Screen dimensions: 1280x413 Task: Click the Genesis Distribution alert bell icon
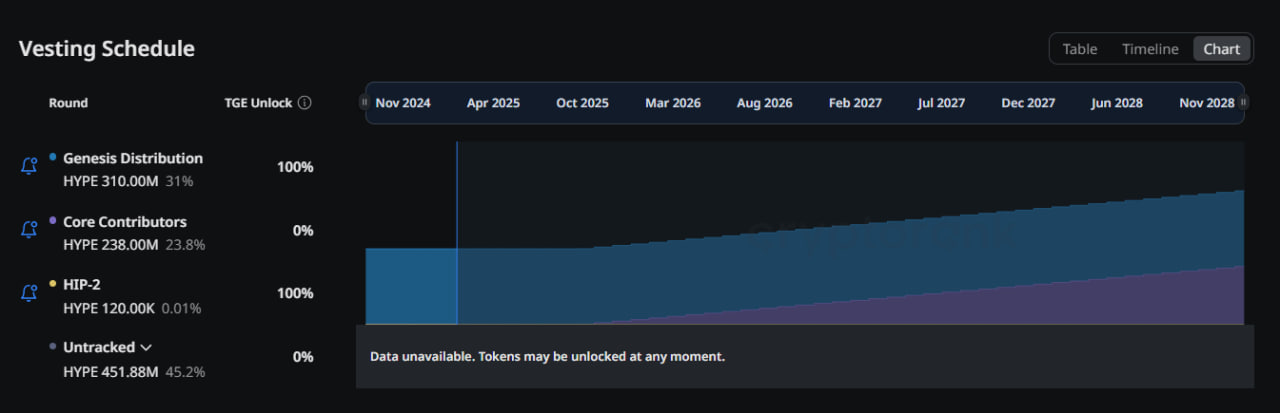[x=29, y=166]
